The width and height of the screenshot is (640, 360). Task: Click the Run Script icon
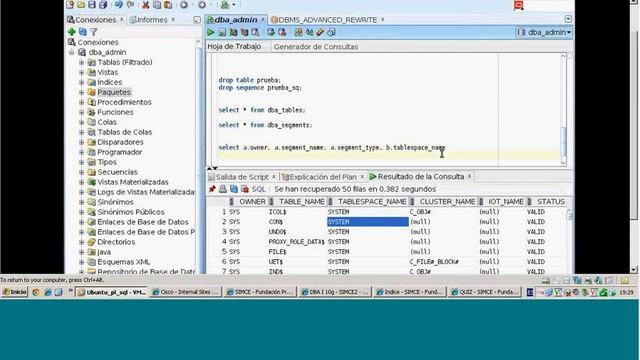tap(222, 32)
